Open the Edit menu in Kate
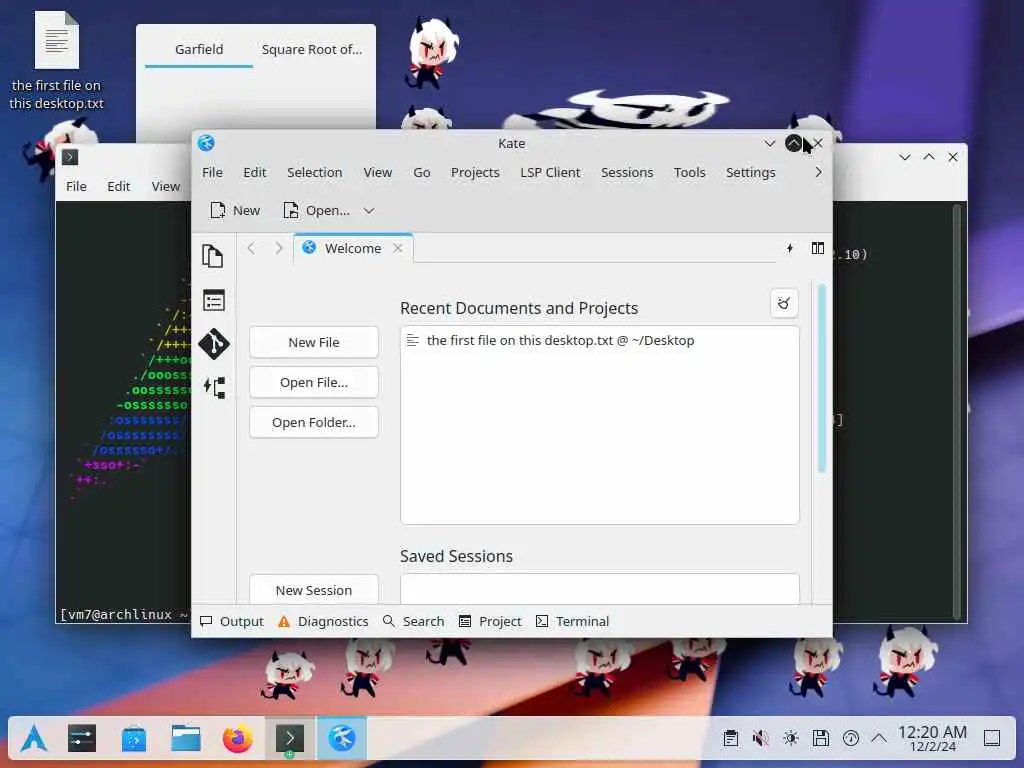The width and height of the screenshot is (1024, 768). click(x=255, y=172)
